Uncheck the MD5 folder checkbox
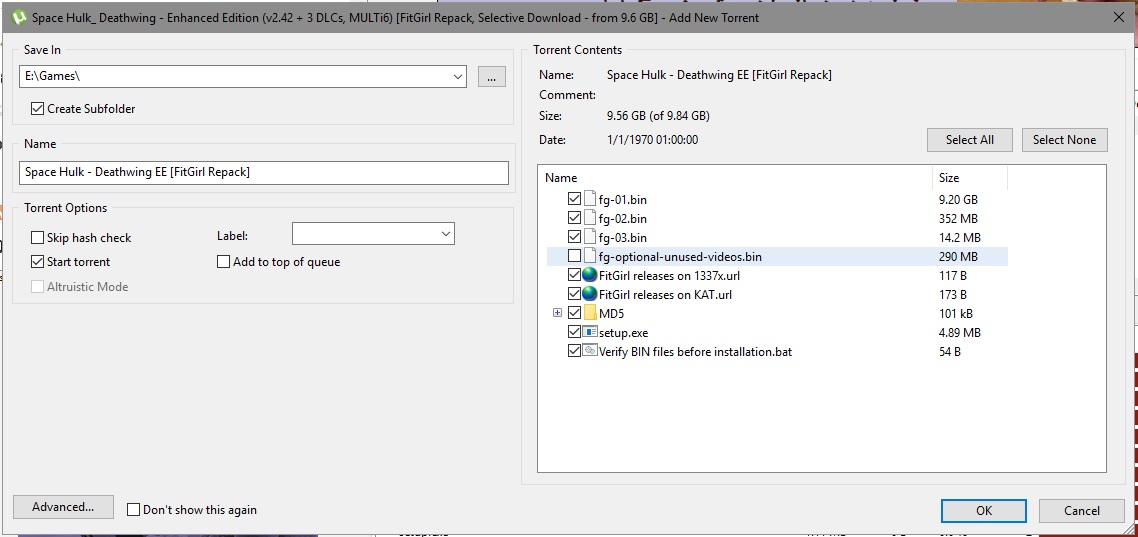The image size is (1138, 537). 574,313
